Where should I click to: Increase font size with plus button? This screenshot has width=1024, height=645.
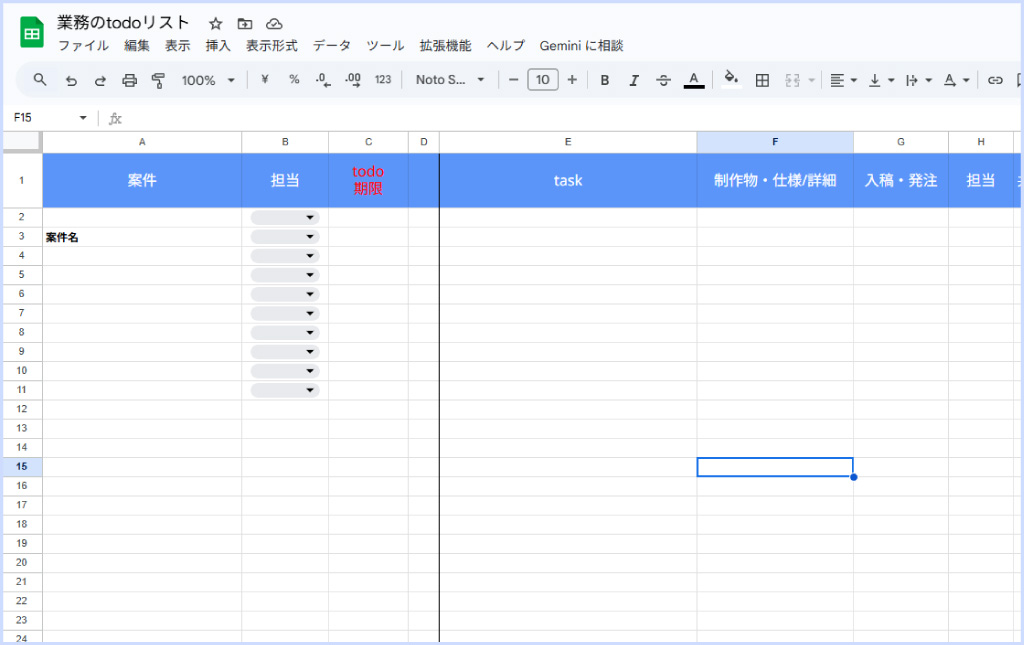pyautogui.click(x=572, y=80)
